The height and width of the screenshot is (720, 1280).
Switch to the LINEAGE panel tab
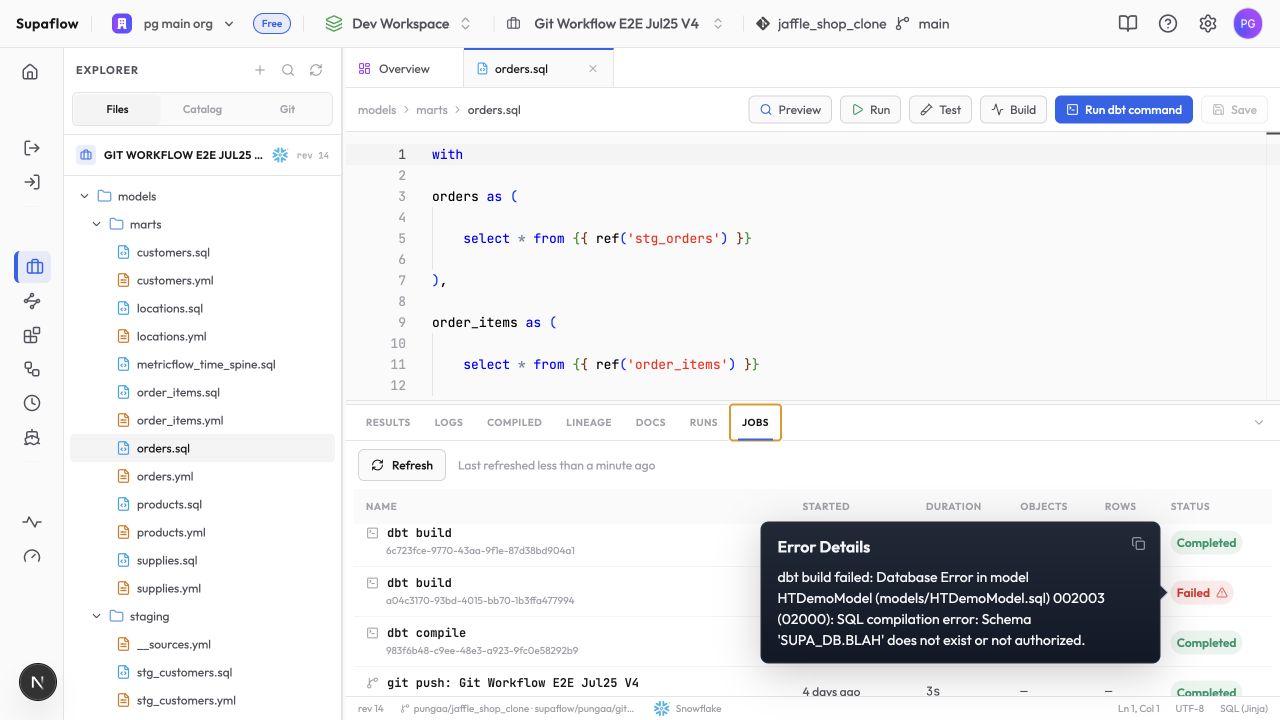(589, 422)
